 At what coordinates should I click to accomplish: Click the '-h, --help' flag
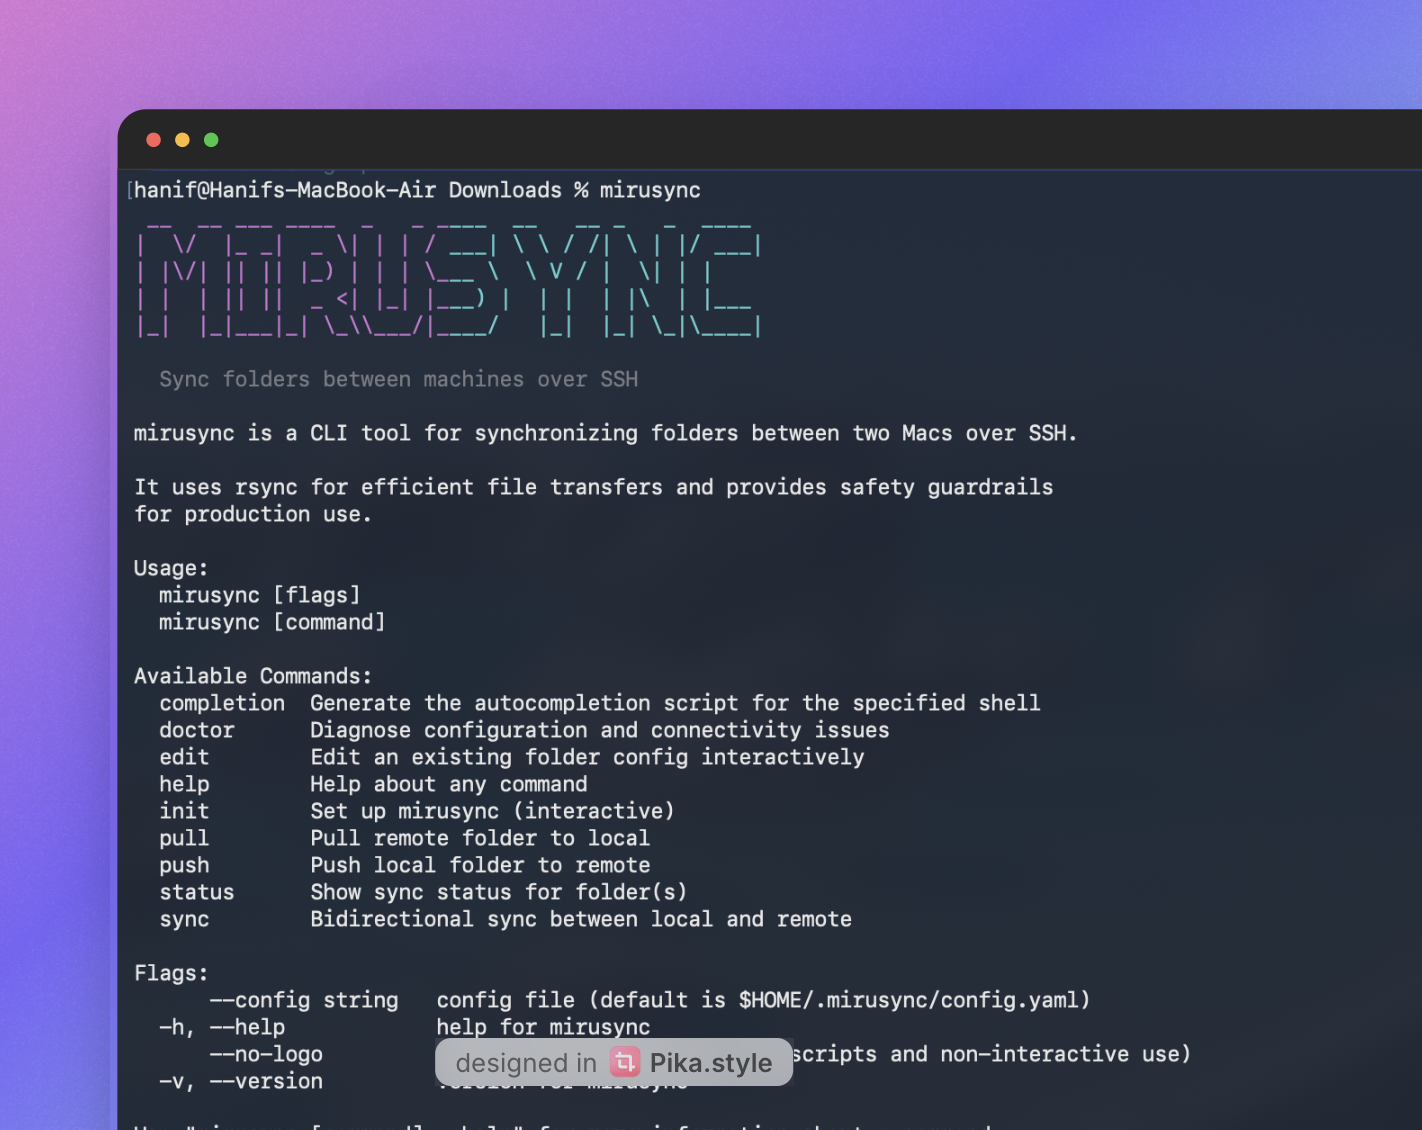tap(222, 1027)
